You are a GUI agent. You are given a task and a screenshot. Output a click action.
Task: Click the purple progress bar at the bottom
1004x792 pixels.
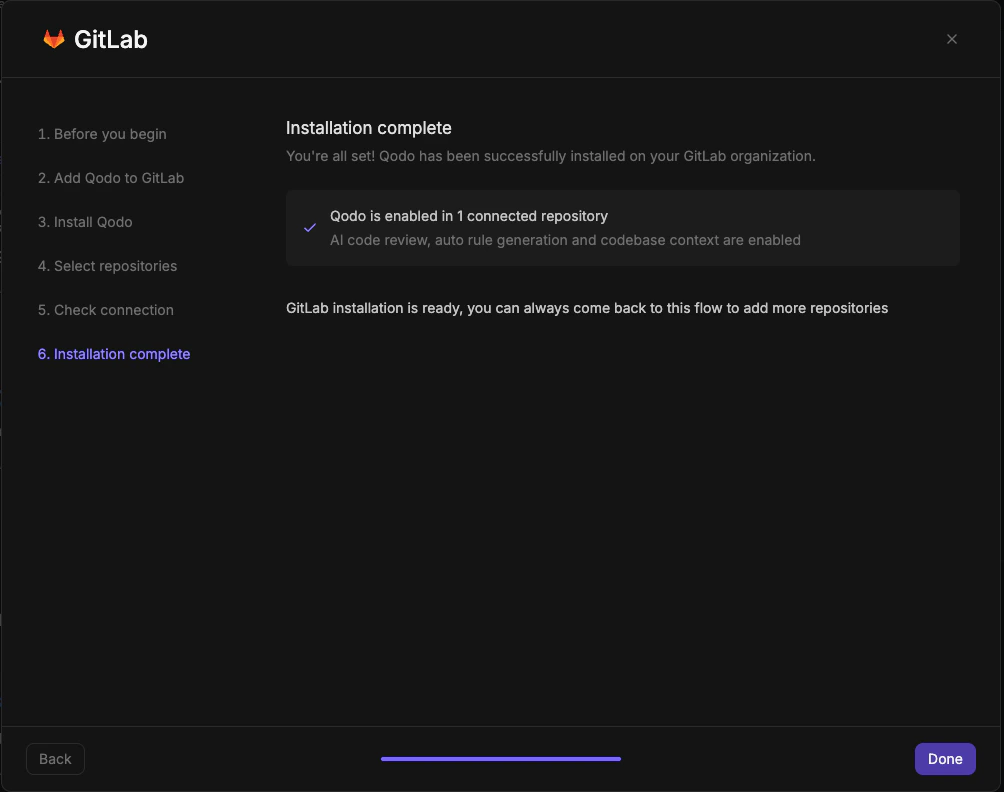501,759
